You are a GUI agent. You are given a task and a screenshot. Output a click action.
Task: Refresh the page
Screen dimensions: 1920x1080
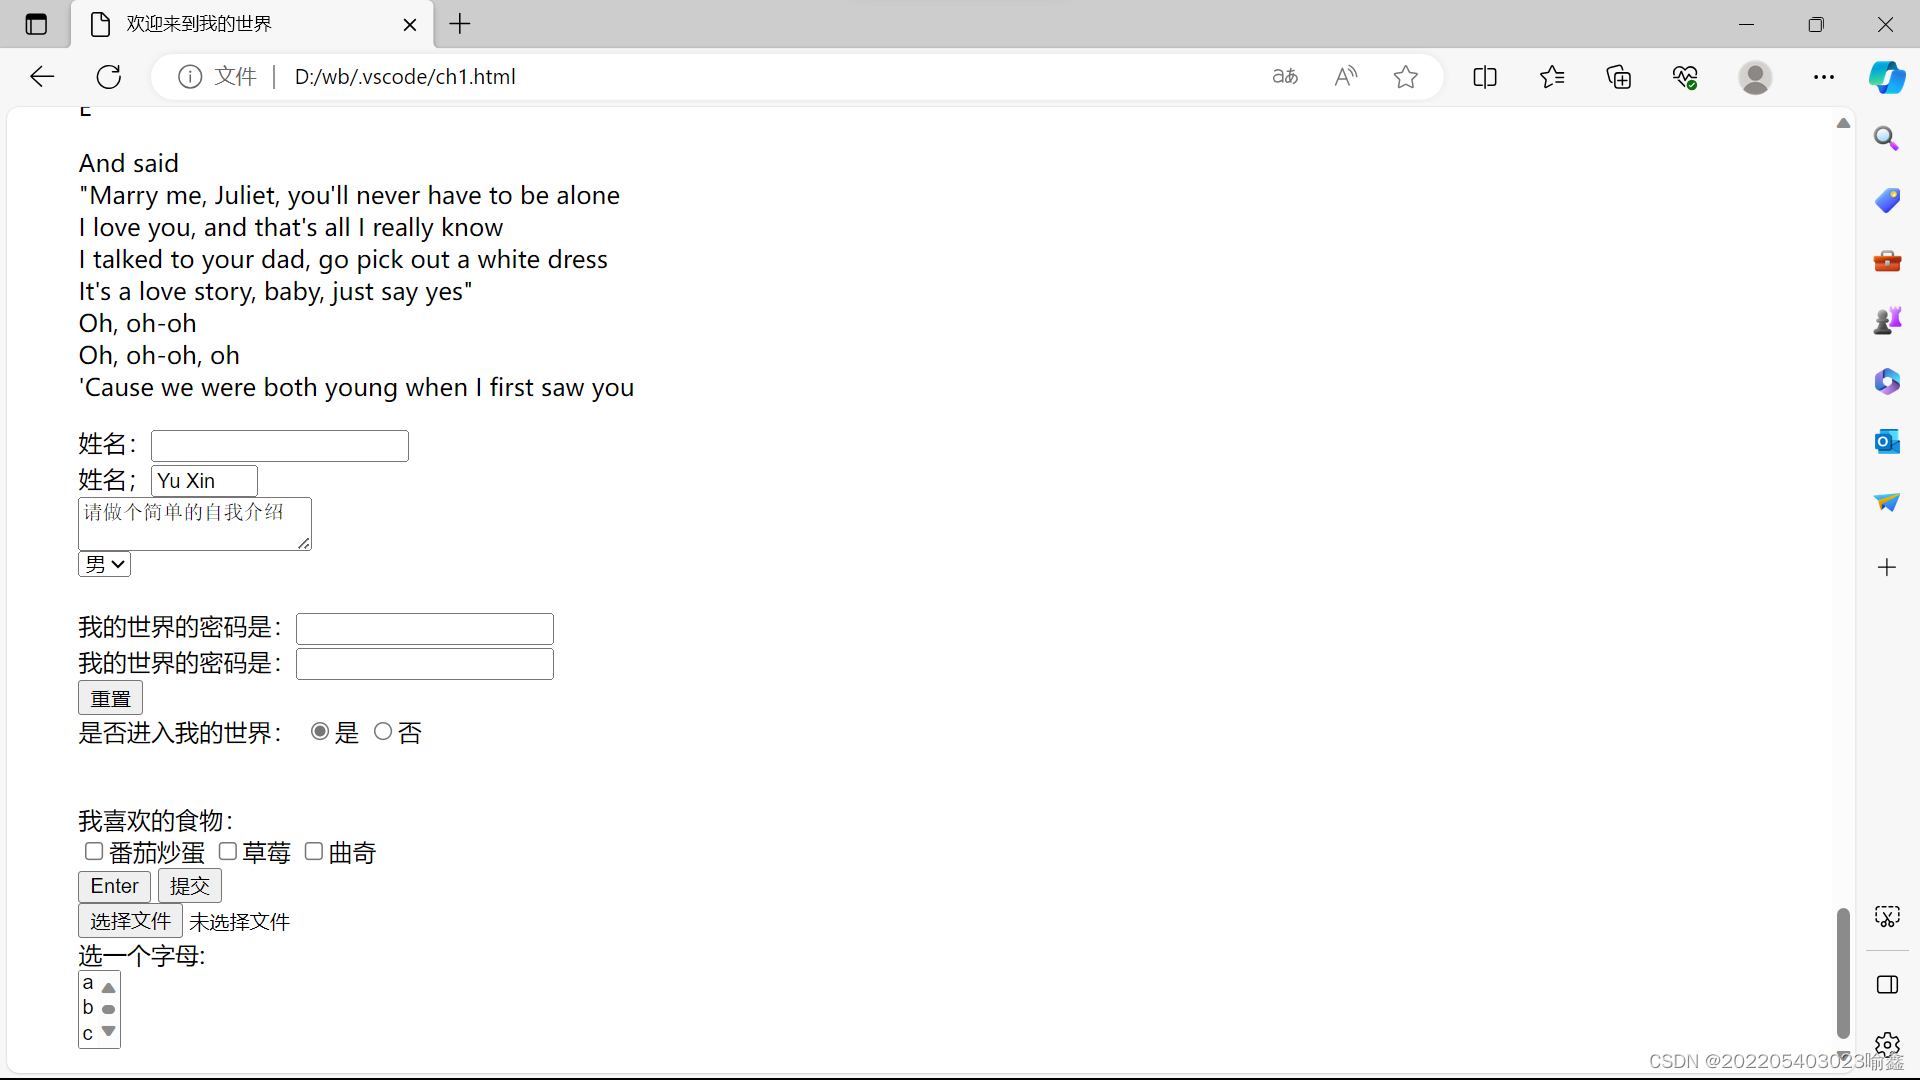pos(109,77)
